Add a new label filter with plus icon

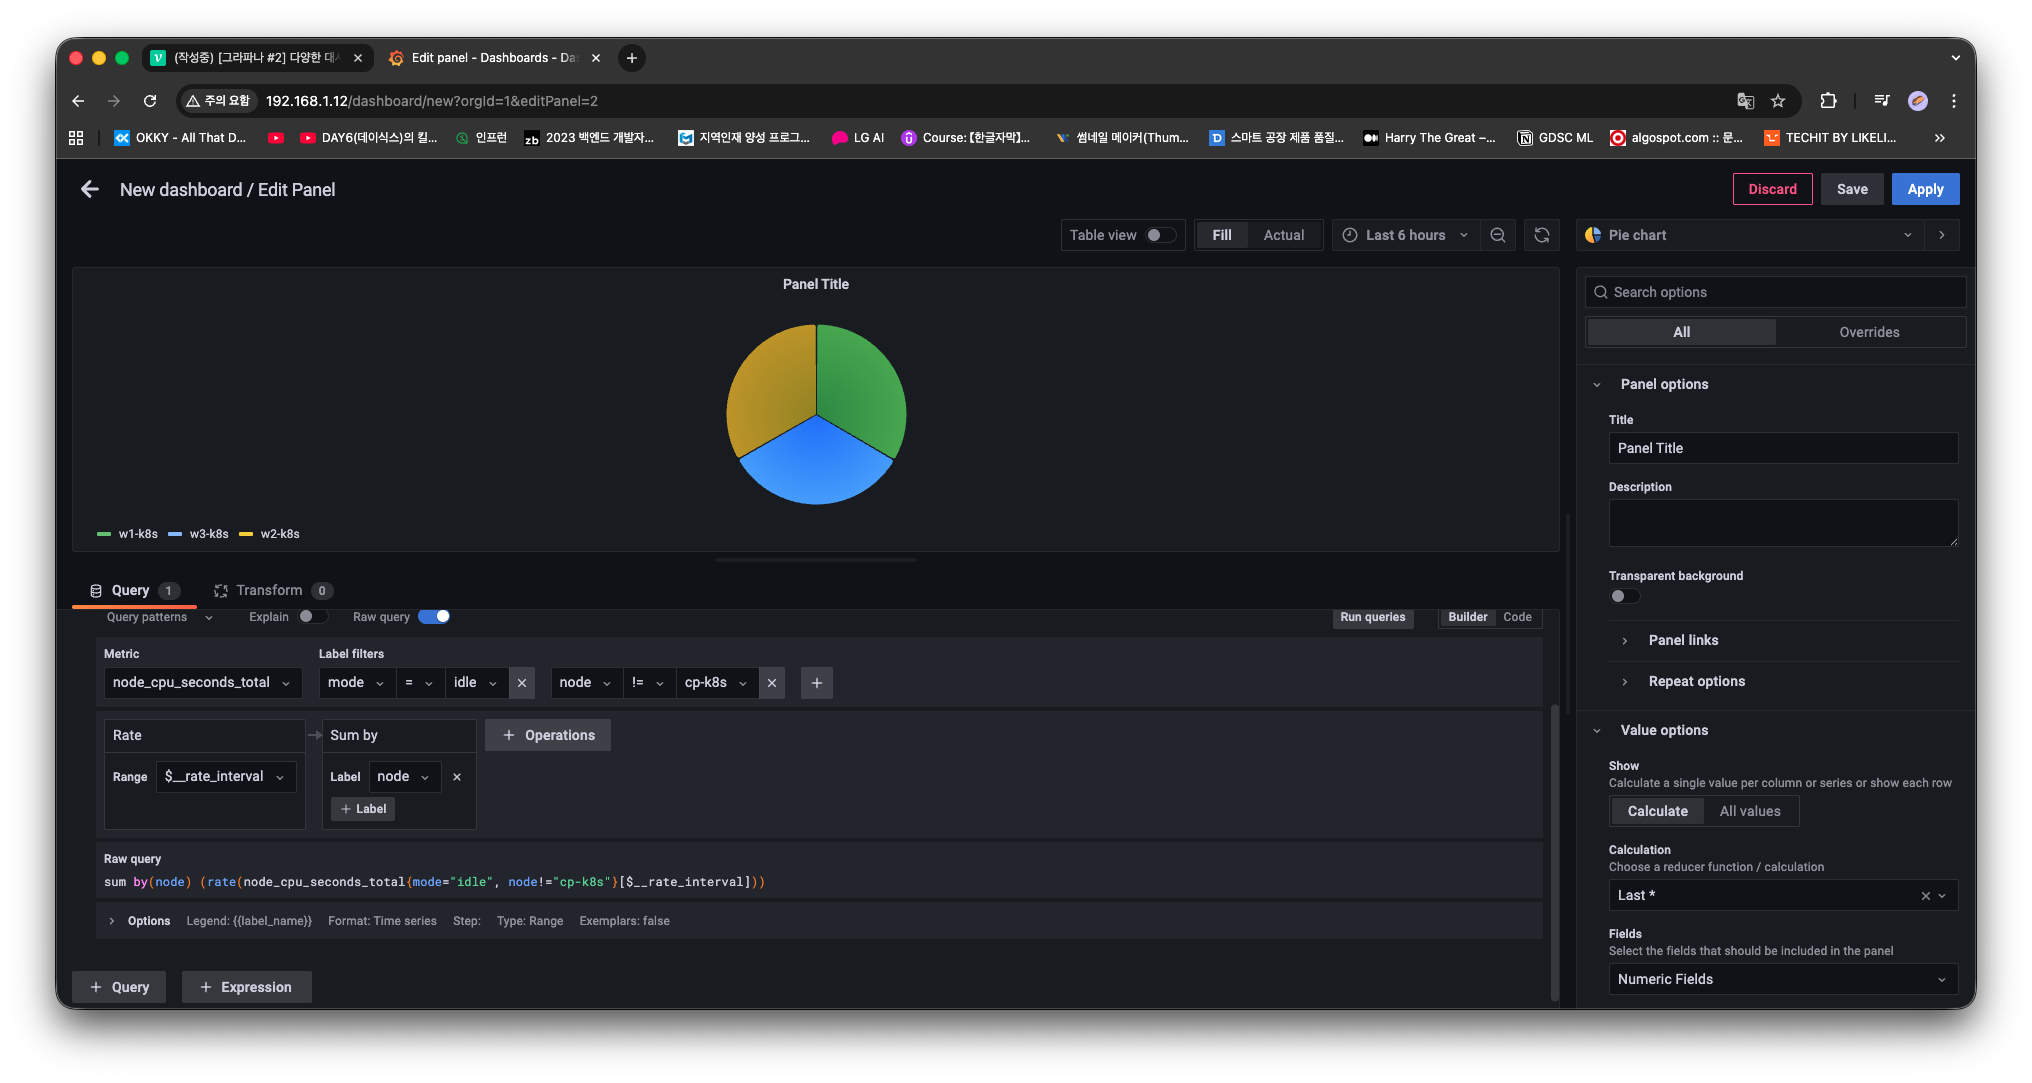tap(817, 683)
